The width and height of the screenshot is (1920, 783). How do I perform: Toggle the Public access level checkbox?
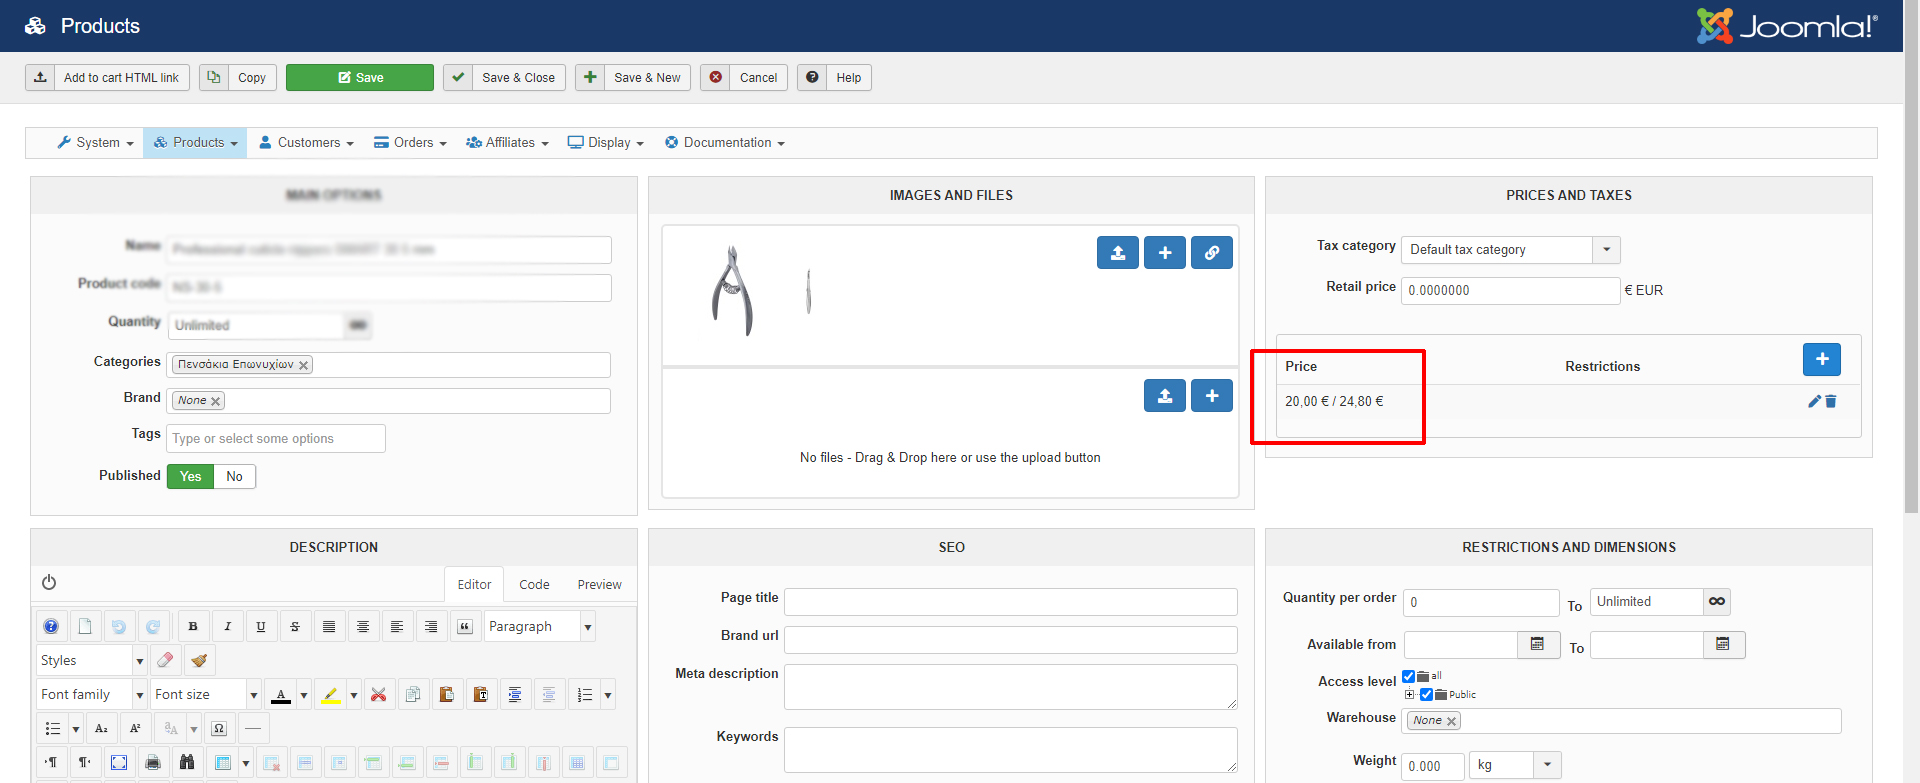(1426, 695)
